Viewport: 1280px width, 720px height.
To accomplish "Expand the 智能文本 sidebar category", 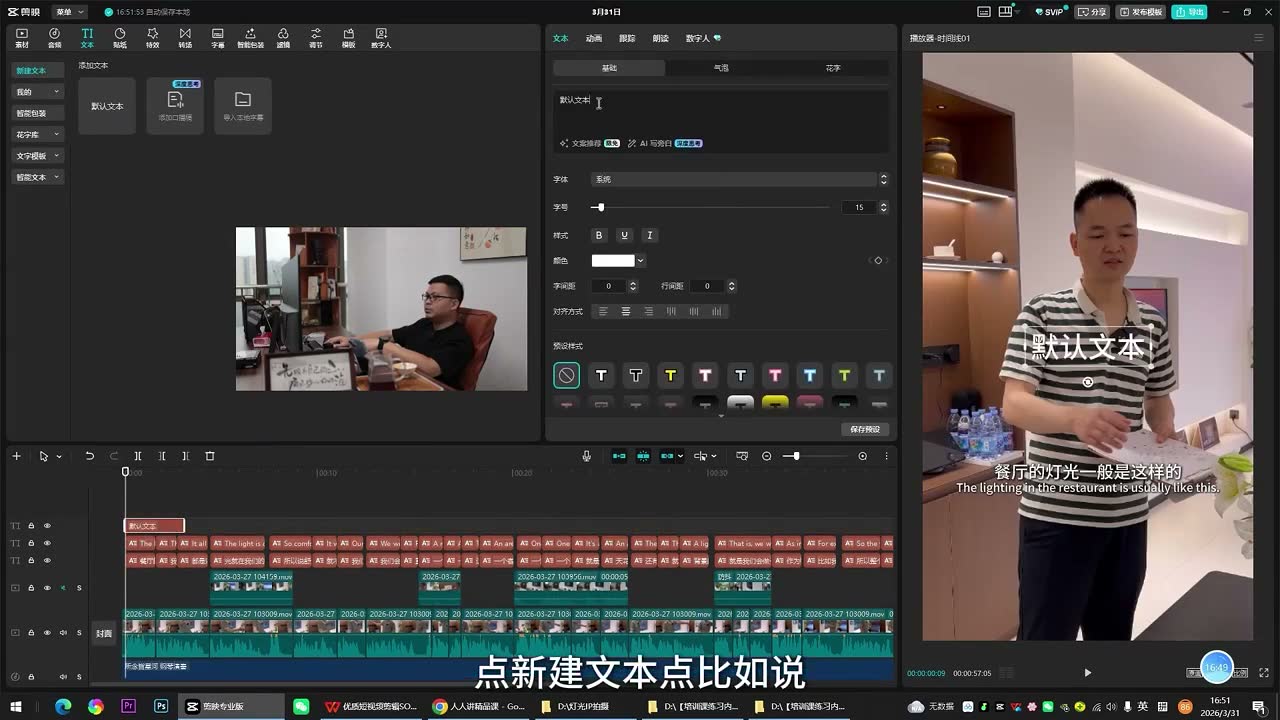I will (x=38, y=177).
